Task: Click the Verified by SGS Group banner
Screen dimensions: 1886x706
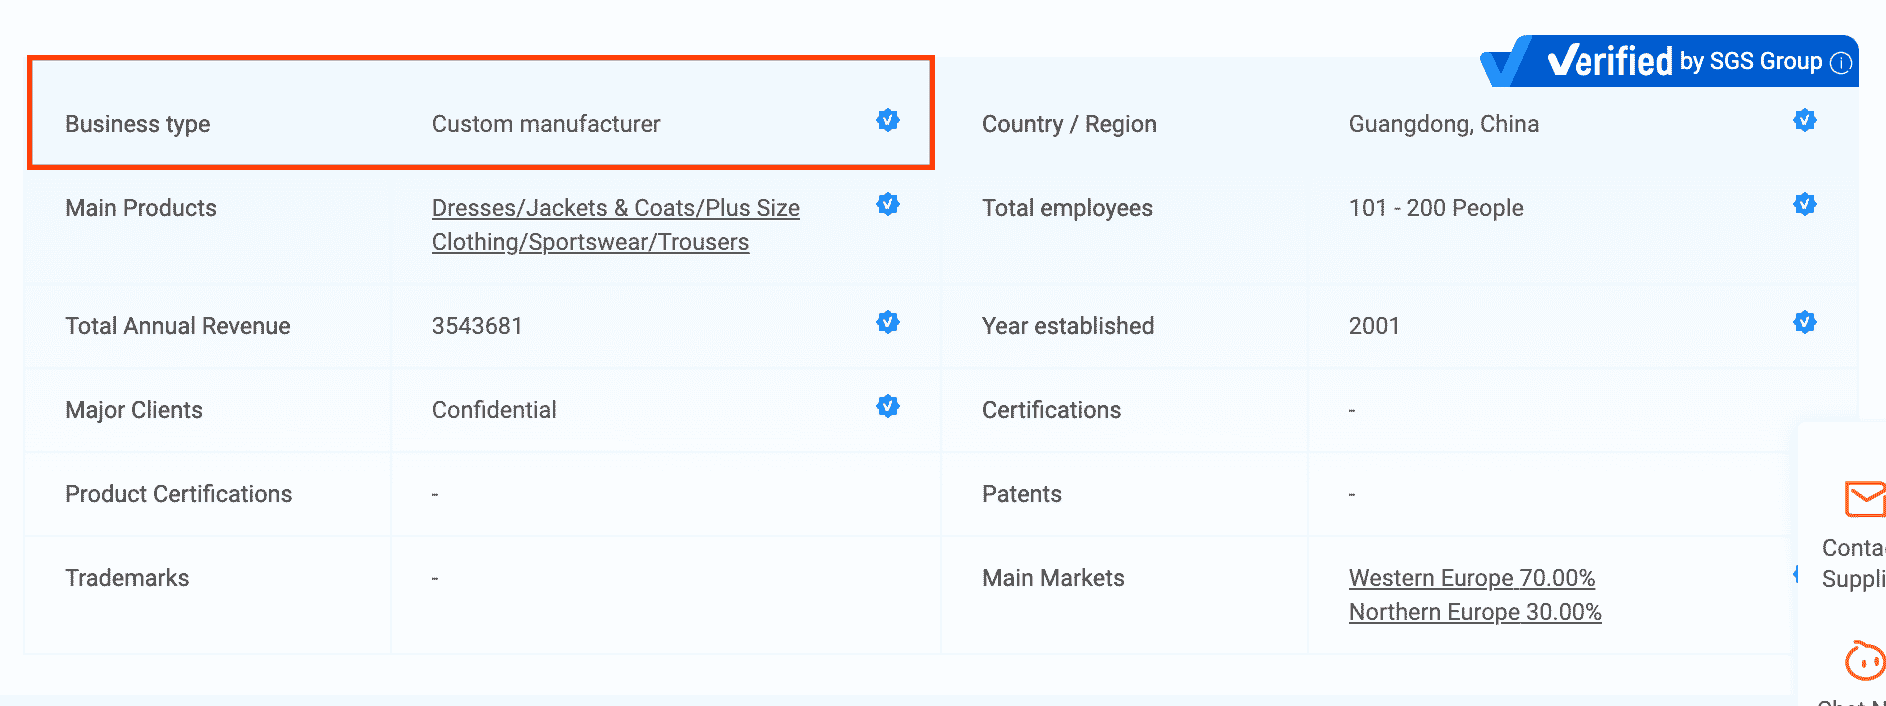Action: tap(1680, 62)
